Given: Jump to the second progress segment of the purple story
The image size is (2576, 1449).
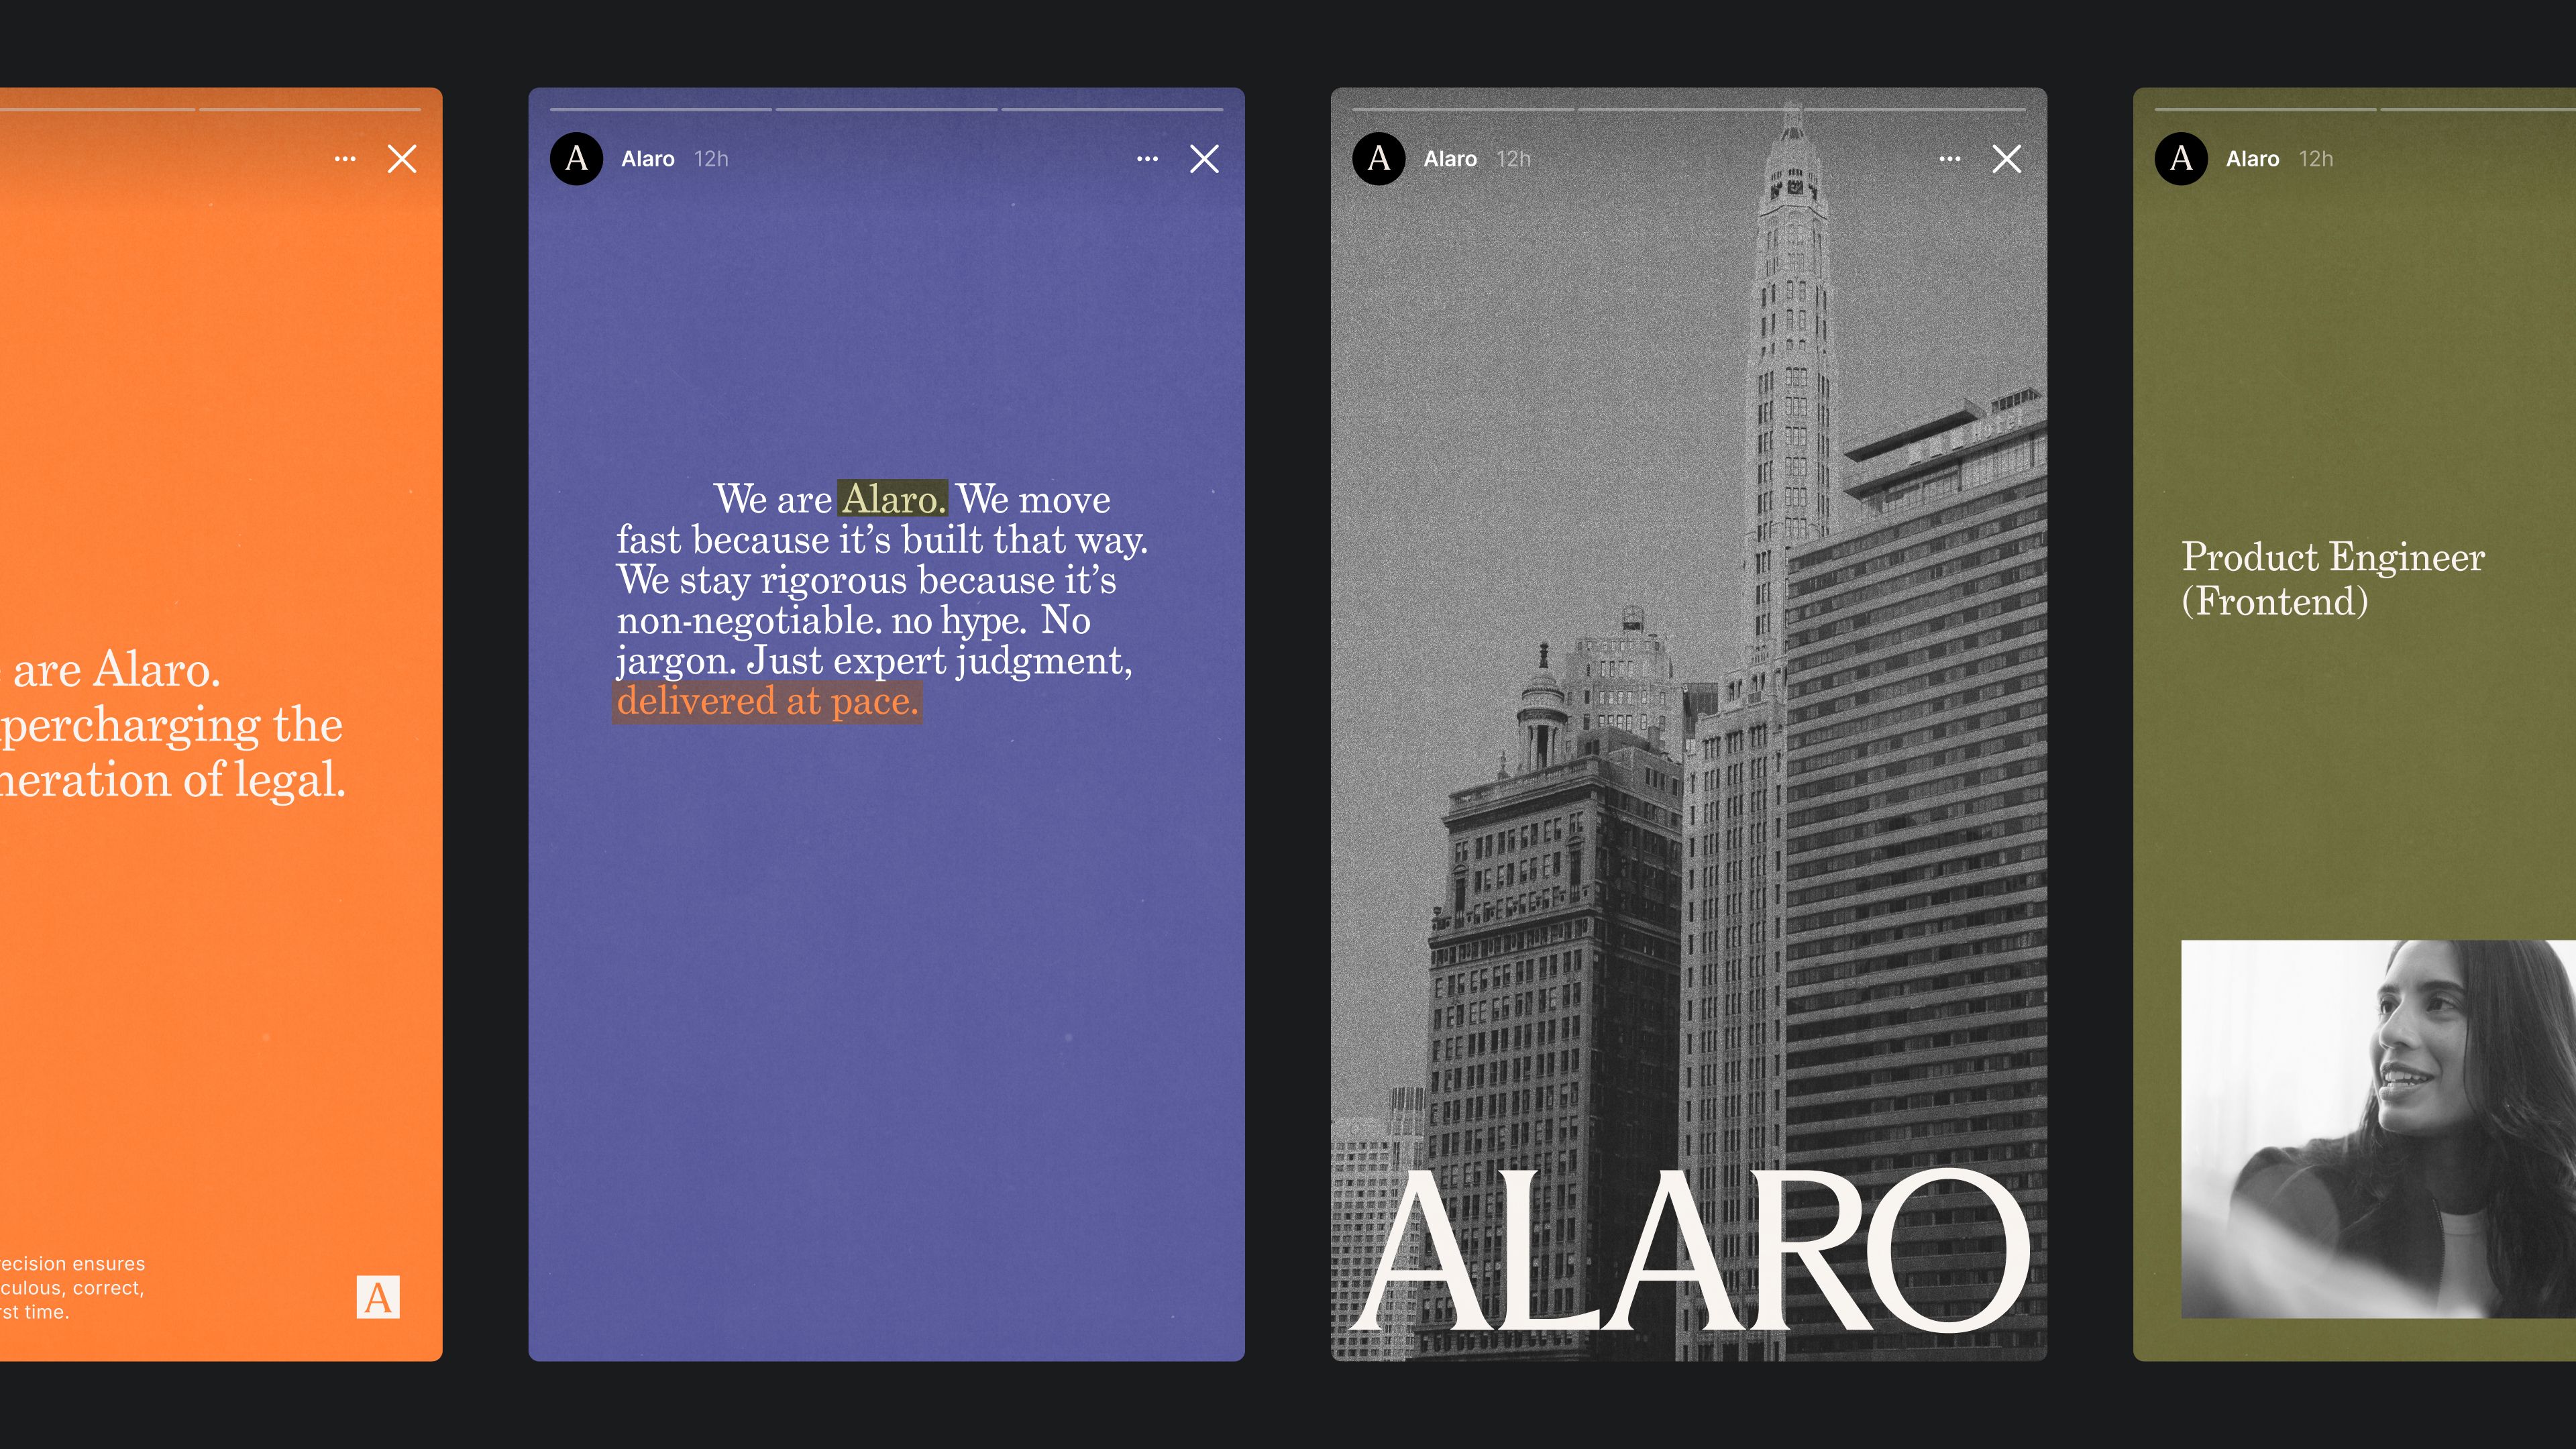Looking at the screenshot, I should 887,109.
